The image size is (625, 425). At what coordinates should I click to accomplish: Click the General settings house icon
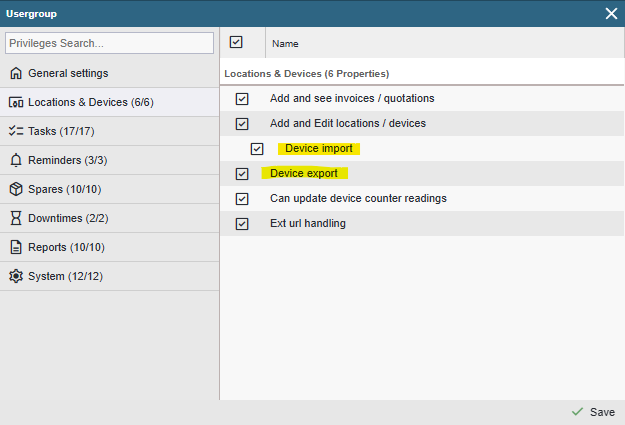coord(16,73)
